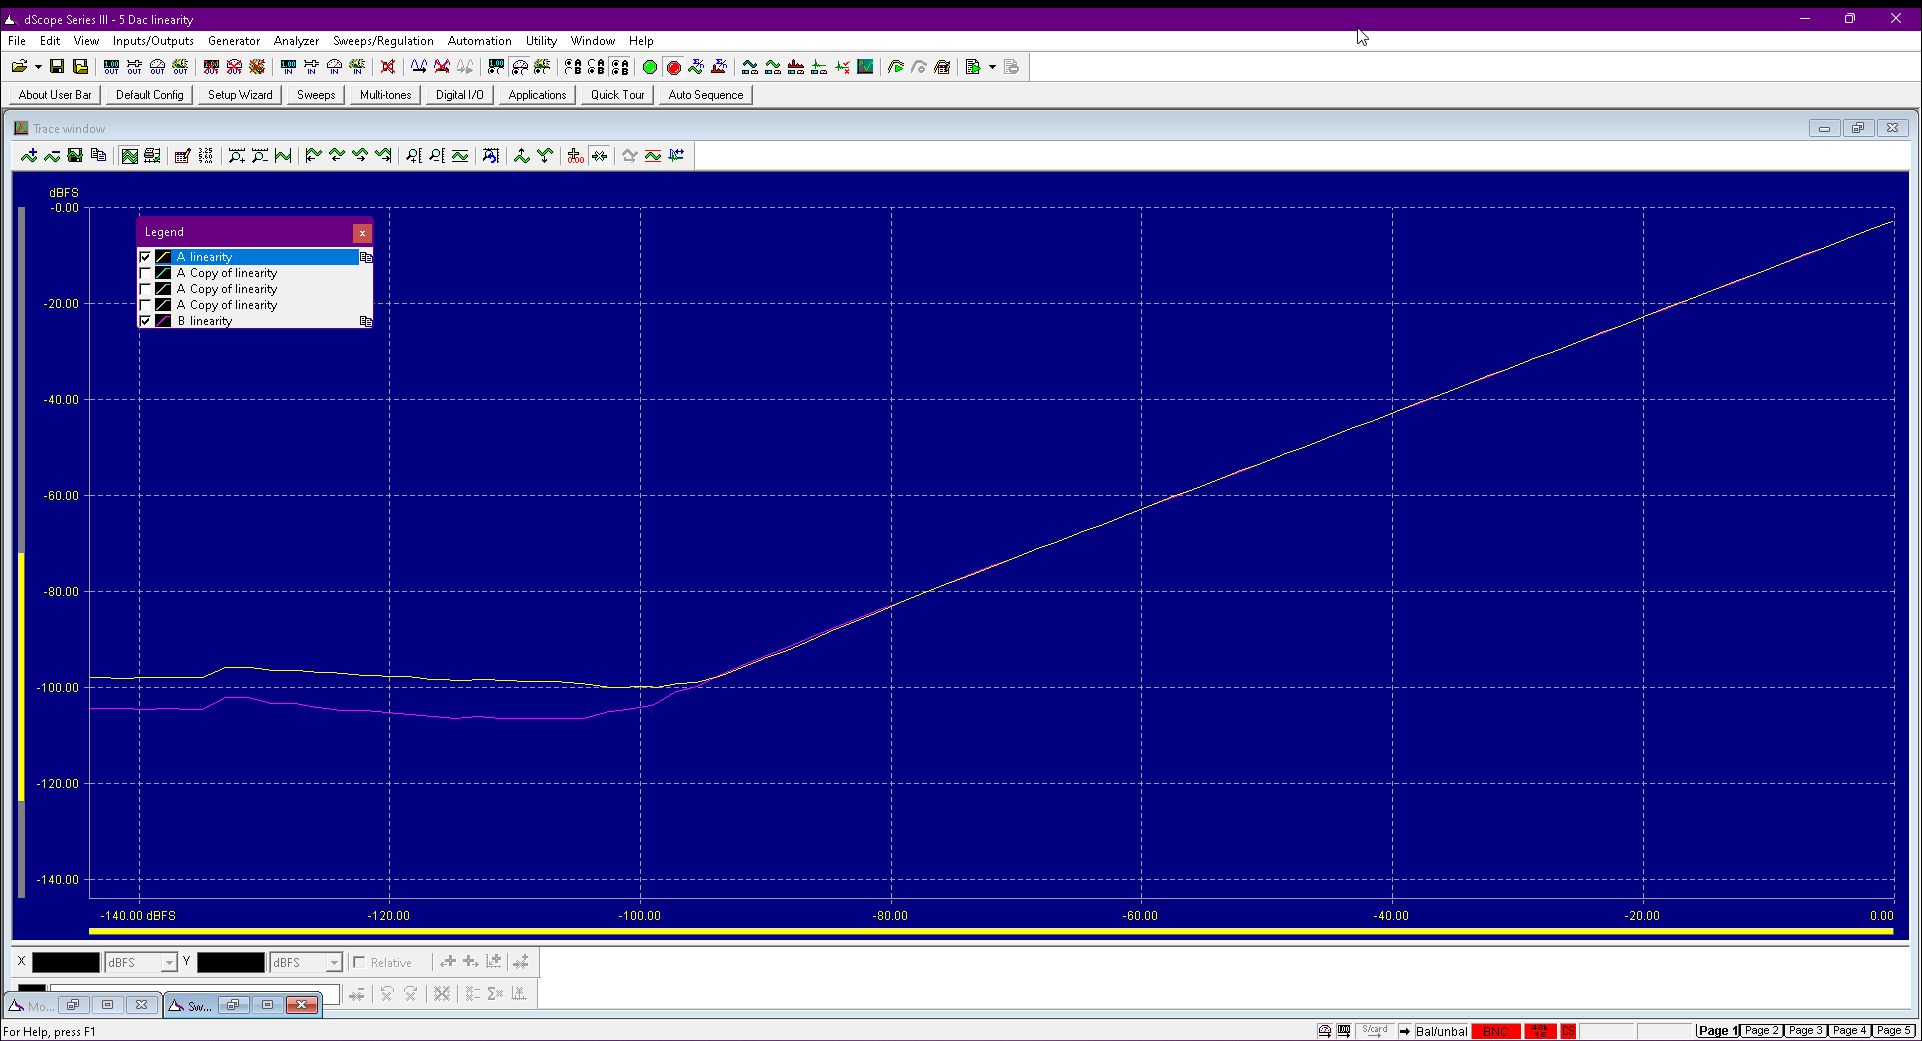Click the Default Config button
Viewport: 1922px width, 1041px height.
pos(150,95)
